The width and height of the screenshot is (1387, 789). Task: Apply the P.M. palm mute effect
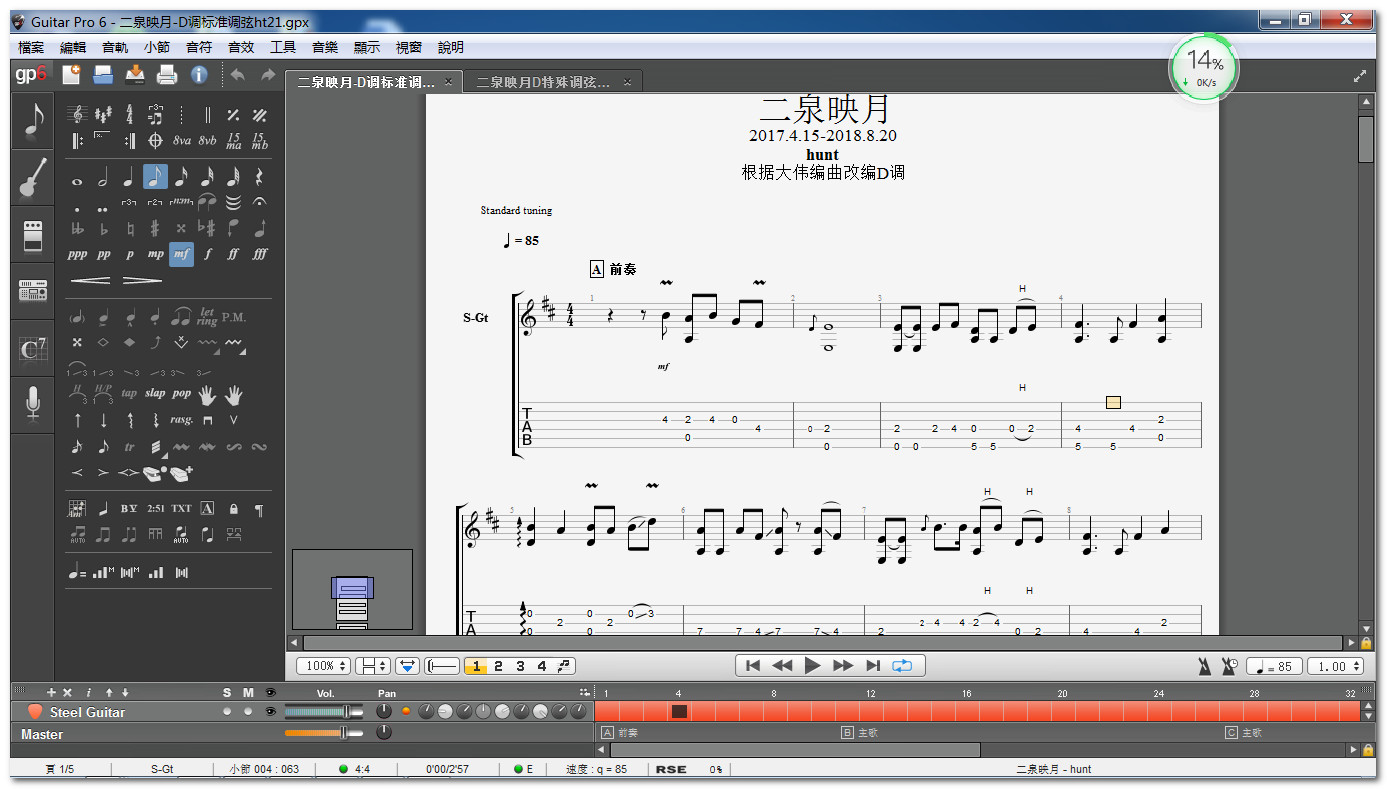coord(234,317)
